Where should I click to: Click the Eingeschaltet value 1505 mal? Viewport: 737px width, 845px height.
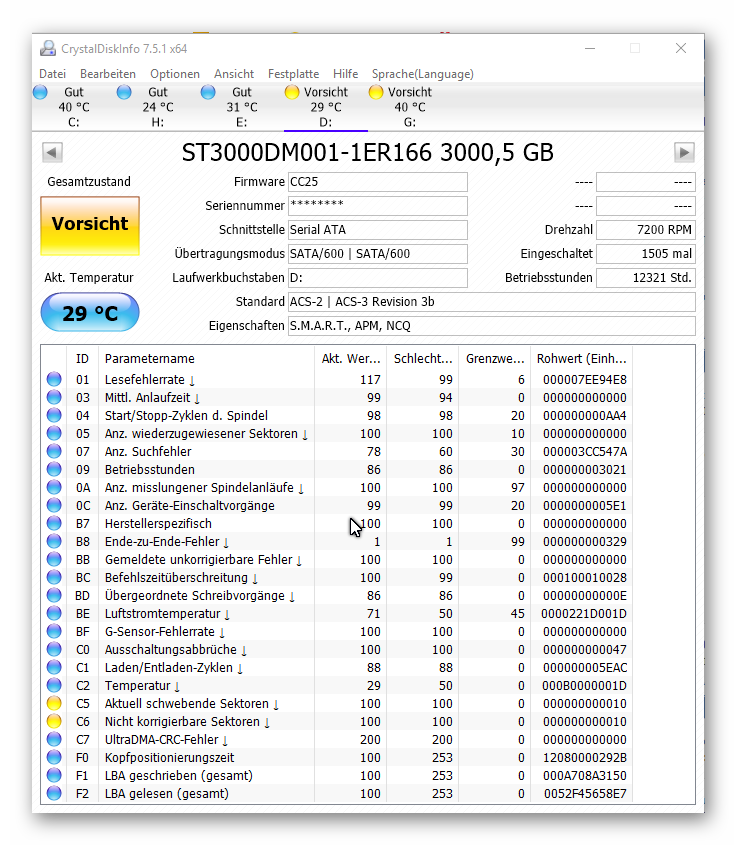coord(646,254)
